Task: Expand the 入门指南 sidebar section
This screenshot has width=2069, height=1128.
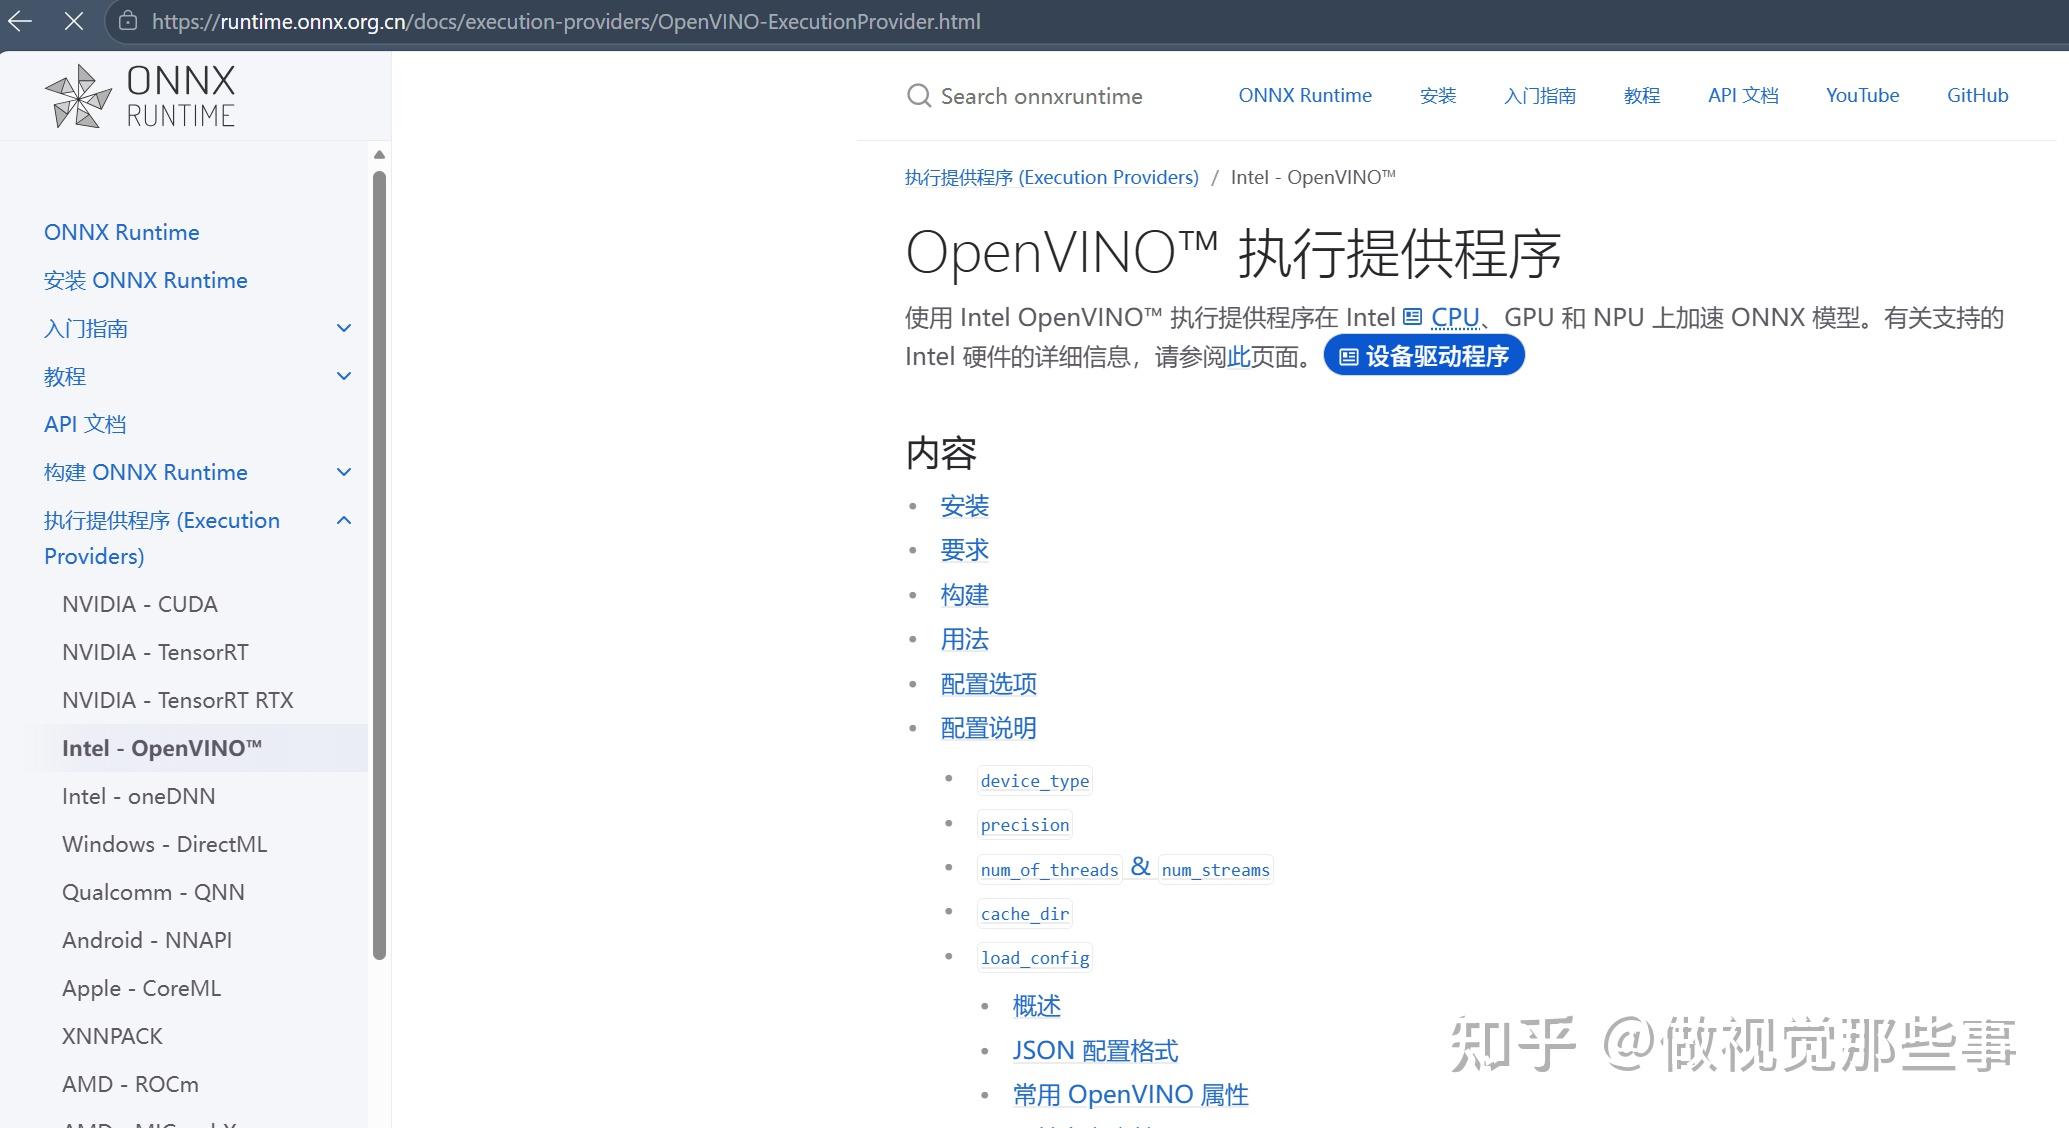Action: 344,328
